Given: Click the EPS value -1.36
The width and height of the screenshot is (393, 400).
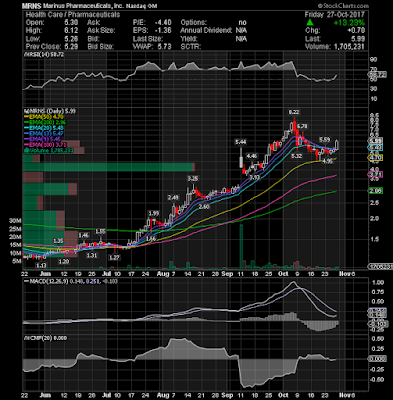Looking at the screenshot, I should [x=163, y=30].
